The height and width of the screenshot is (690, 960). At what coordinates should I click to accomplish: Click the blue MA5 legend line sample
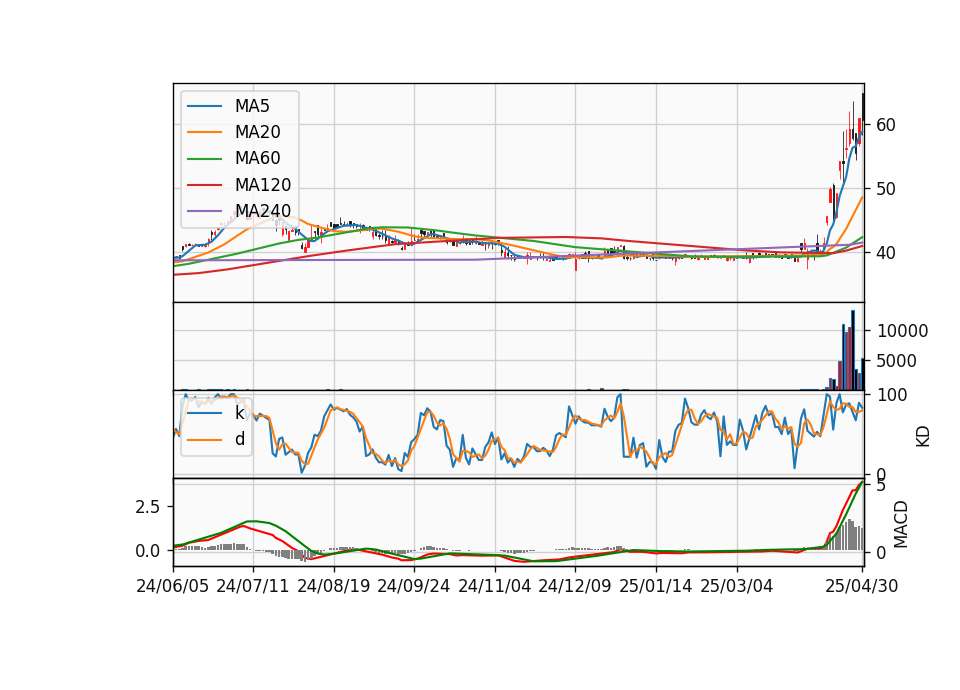pos(204,106)
